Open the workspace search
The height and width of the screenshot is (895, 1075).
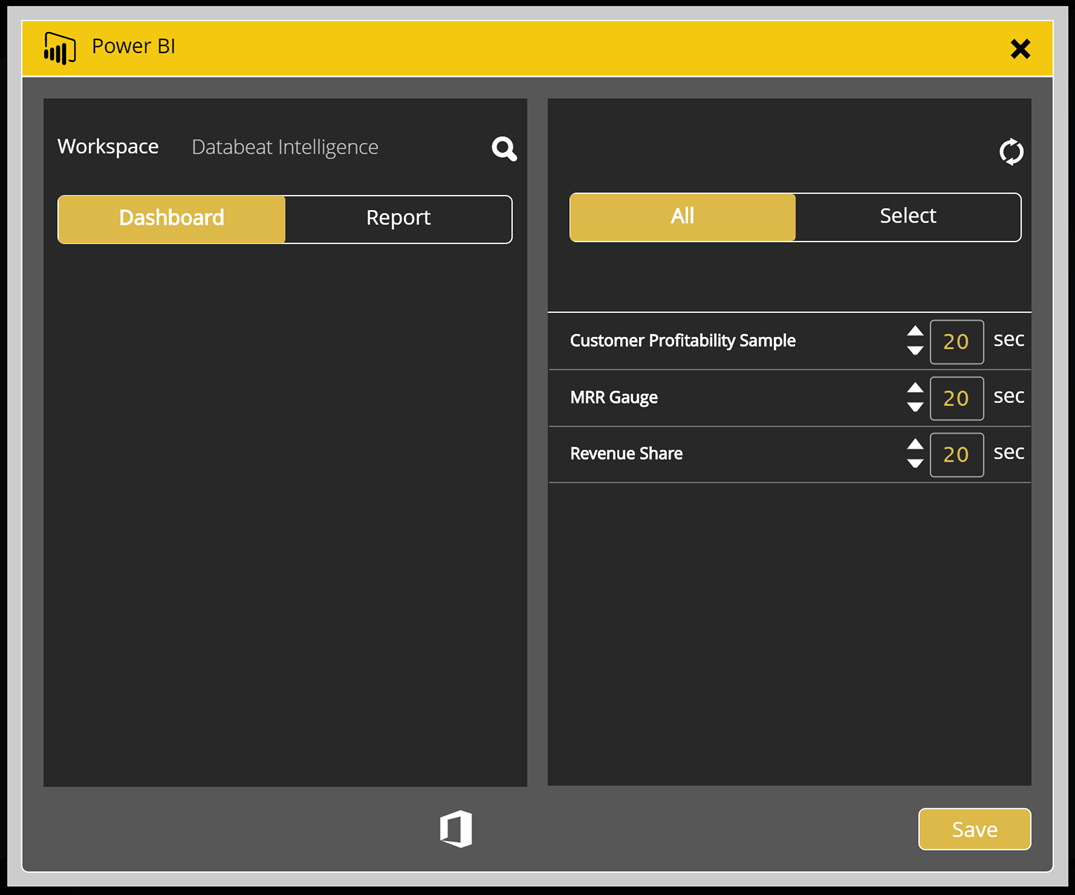504,148
